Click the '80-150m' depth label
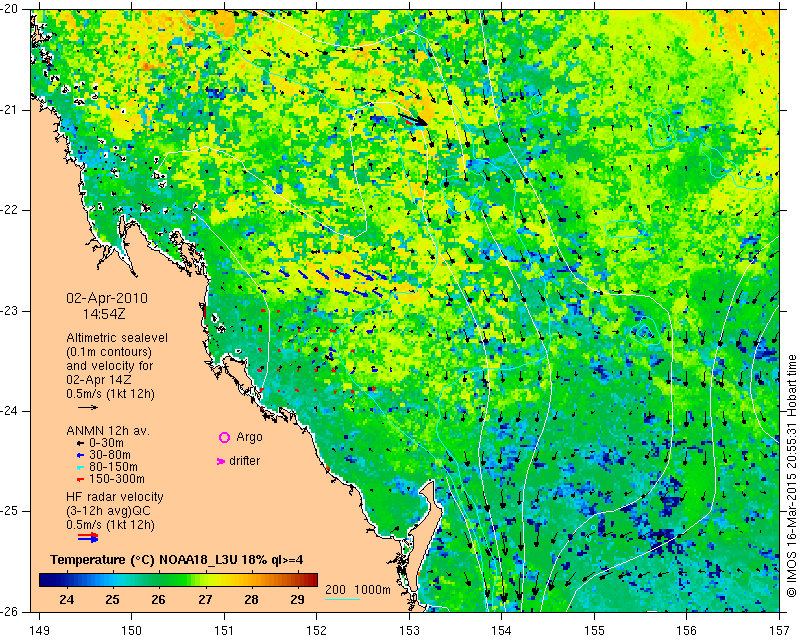Image resolution: width=800 pixels, height=640 pixels. point(113,467)
